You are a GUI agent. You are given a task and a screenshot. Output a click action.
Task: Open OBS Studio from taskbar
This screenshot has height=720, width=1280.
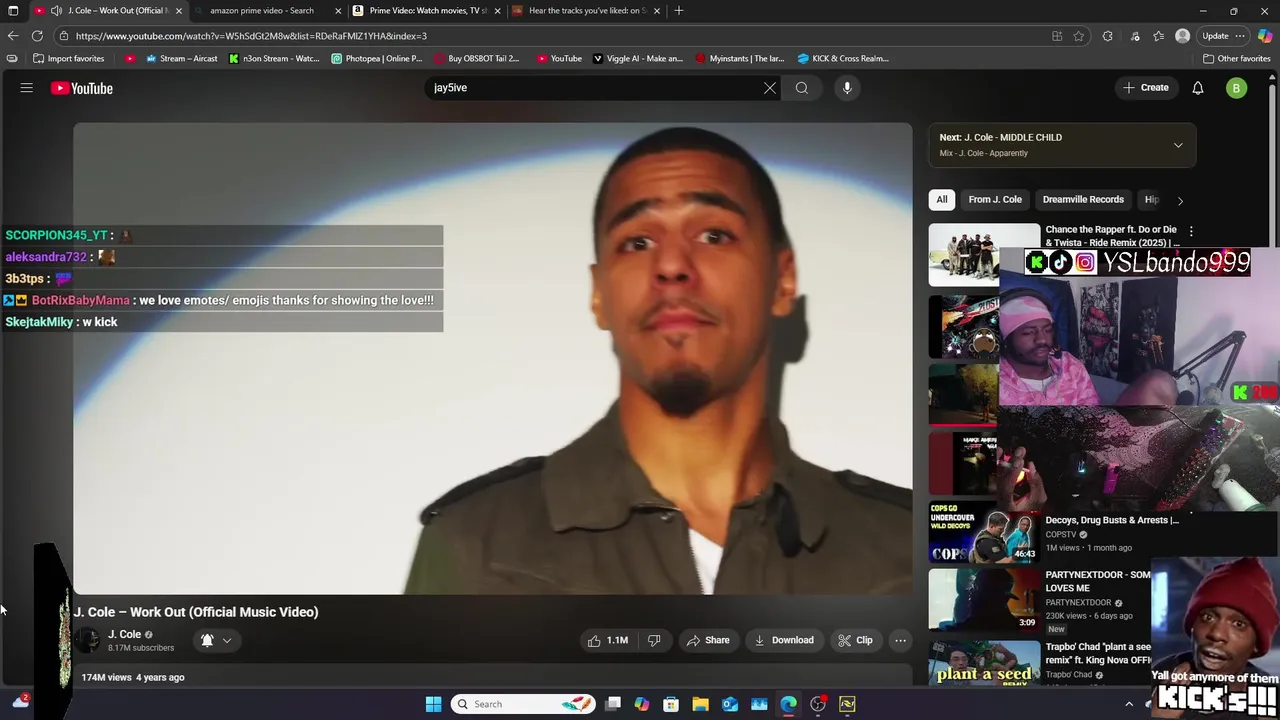tap(818, 704)
